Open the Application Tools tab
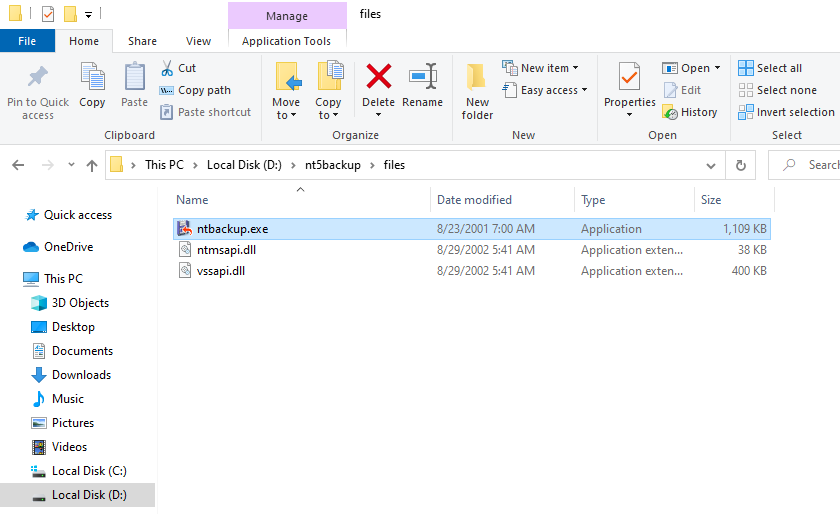840x514 pixels. pos(287,41)
